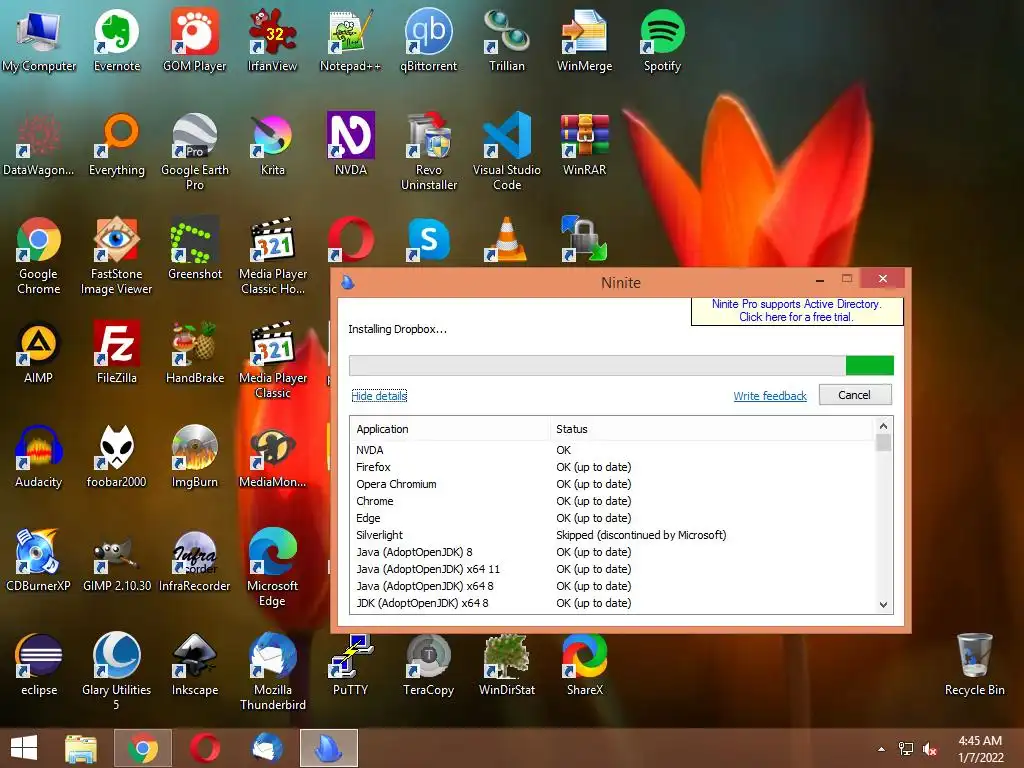Image resolution: width=1024 pixels, height=768 pixels.
Task: Select the NVDA row in Ninite list
Action: pyautogui.click(x=613, y=450)
